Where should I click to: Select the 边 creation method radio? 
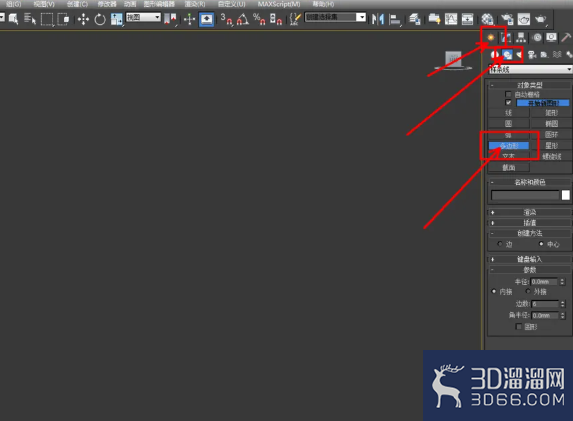pyautogui.click(x=500, y=244)
